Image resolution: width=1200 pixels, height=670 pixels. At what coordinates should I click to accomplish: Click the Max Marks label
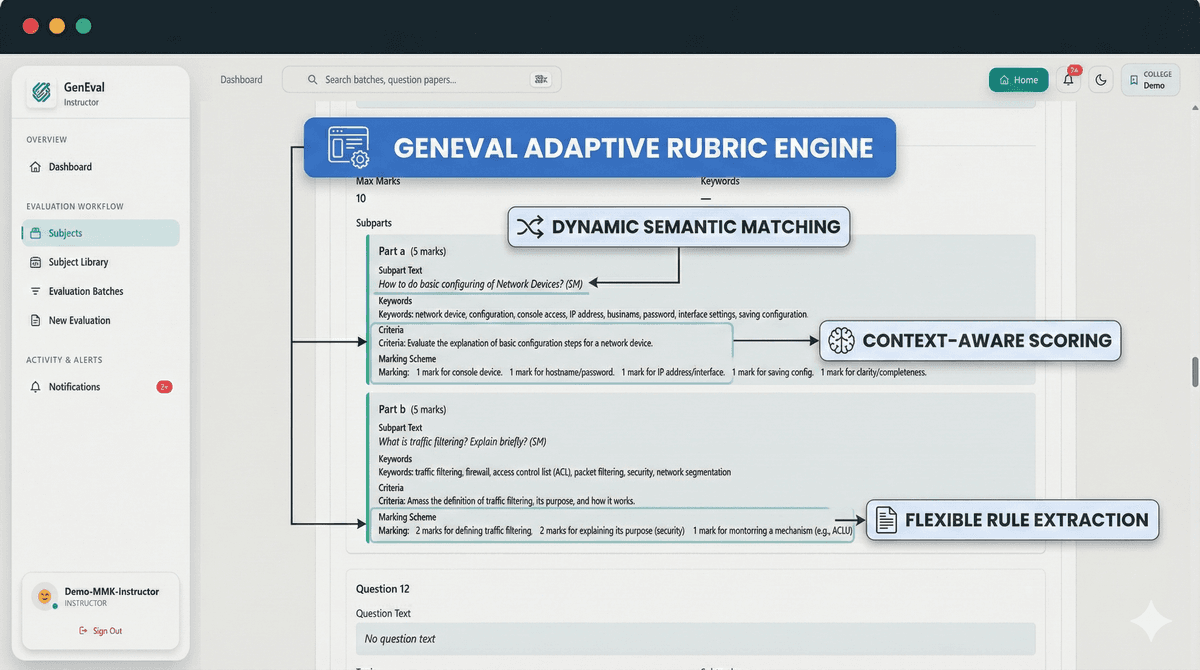point(378,181)
